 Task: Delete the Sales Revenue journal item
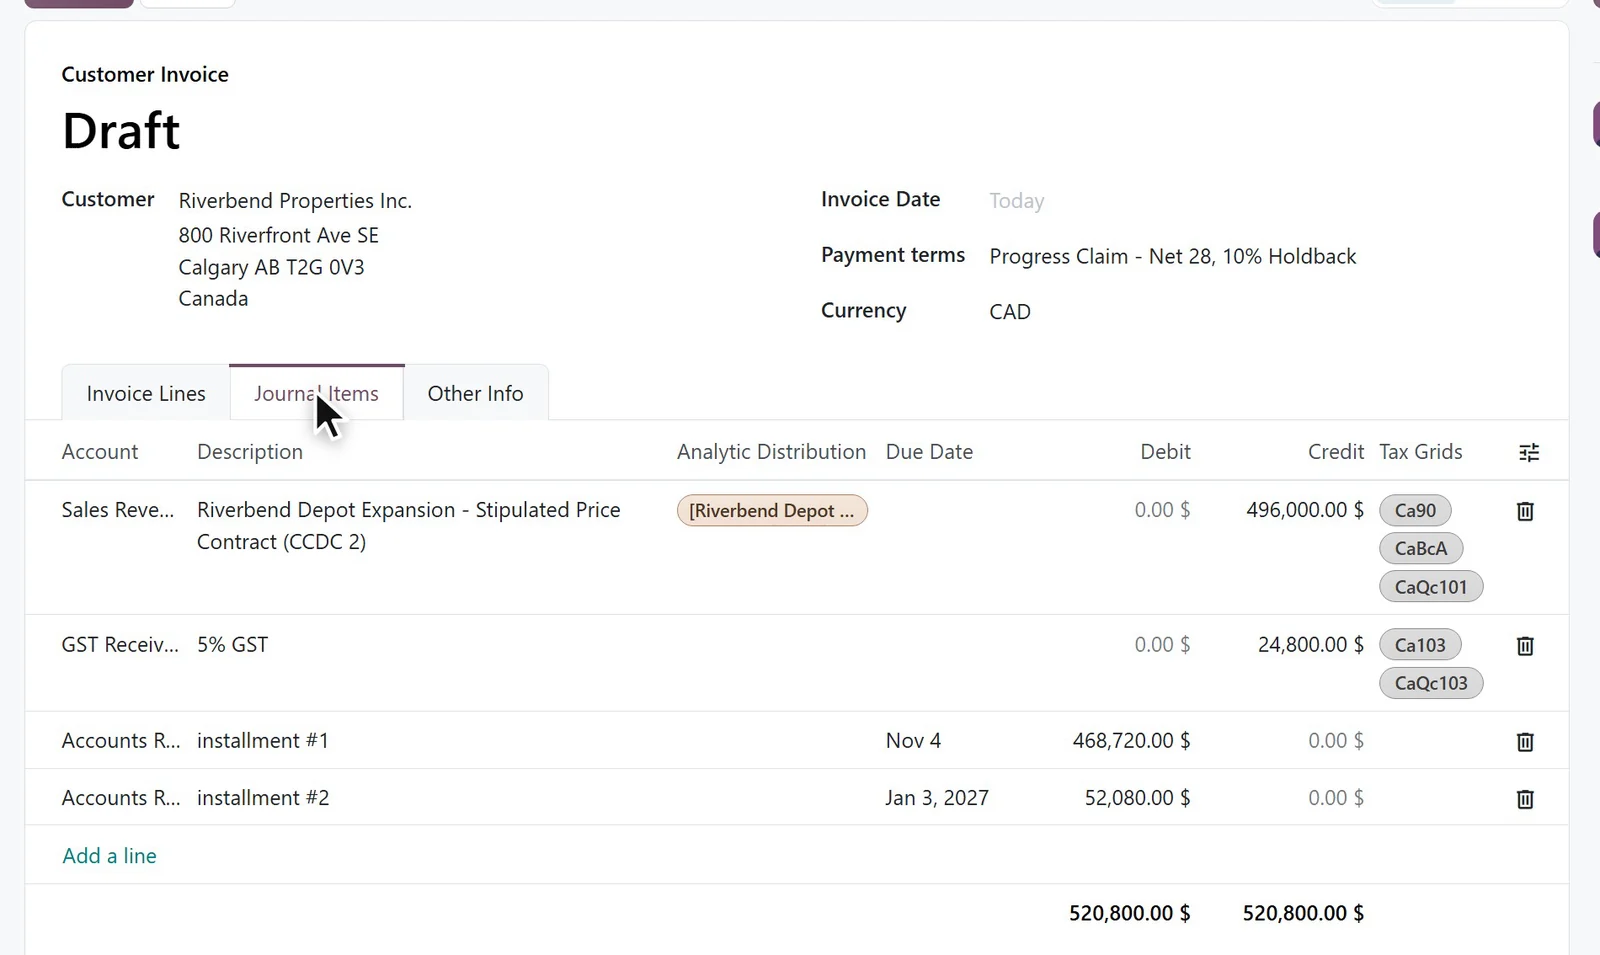pos(1525,511)
